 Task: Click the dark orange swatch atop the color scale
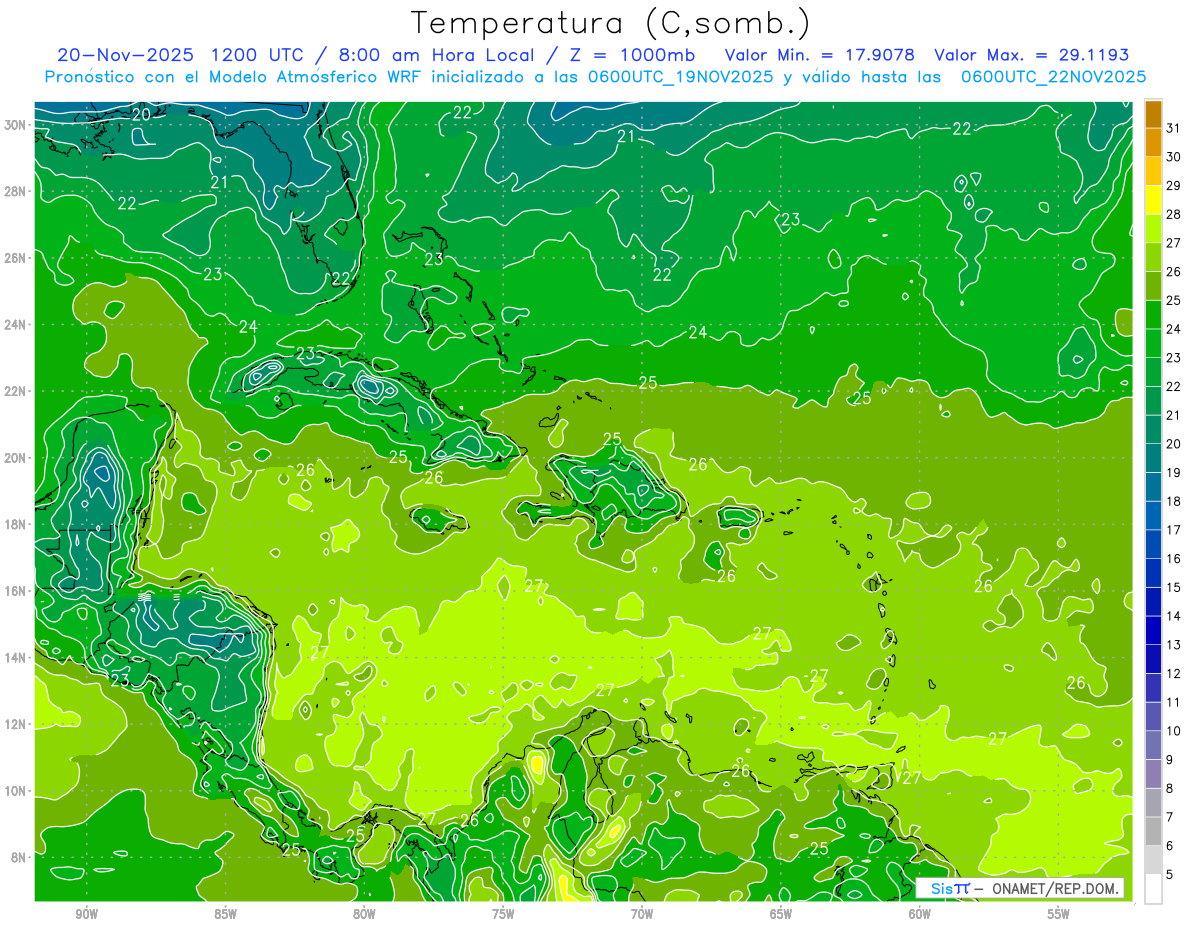(1153, 114)
